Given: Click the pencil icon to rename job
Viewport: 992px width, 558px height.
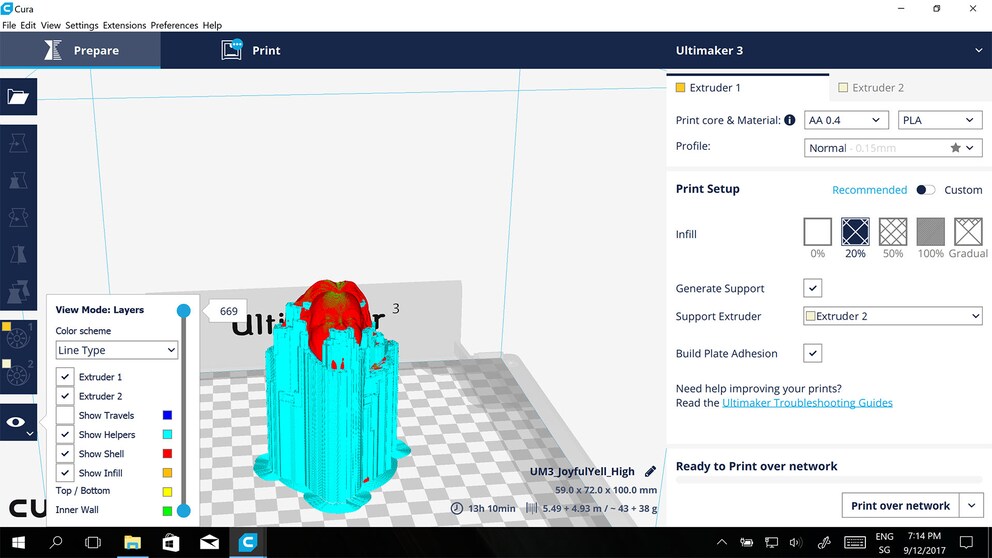Looking at the screenshot, I should coord(650,471).
